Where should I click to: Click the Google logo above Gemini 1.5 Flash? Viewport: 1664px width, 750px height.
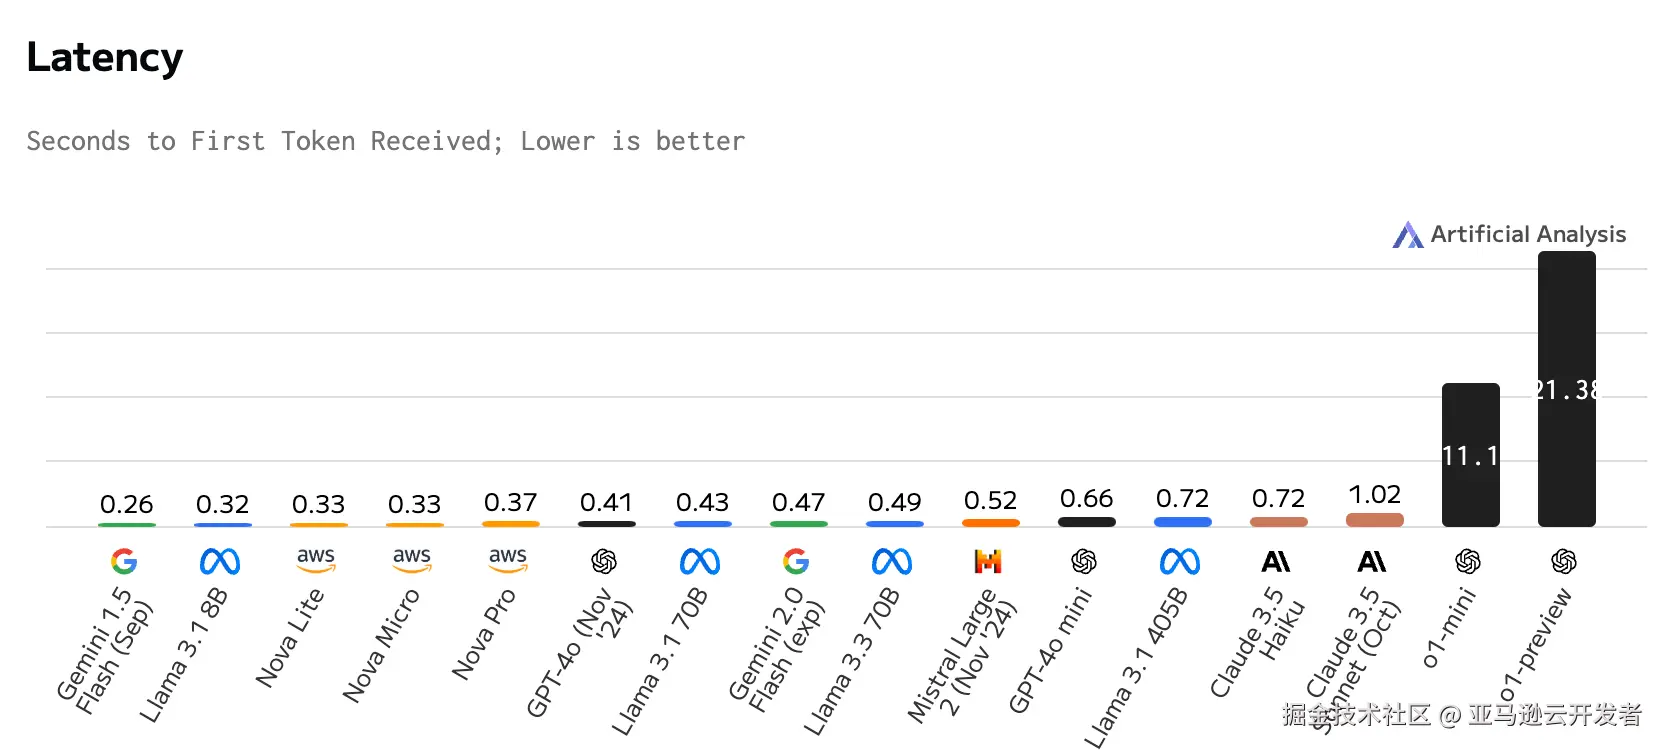124,561
